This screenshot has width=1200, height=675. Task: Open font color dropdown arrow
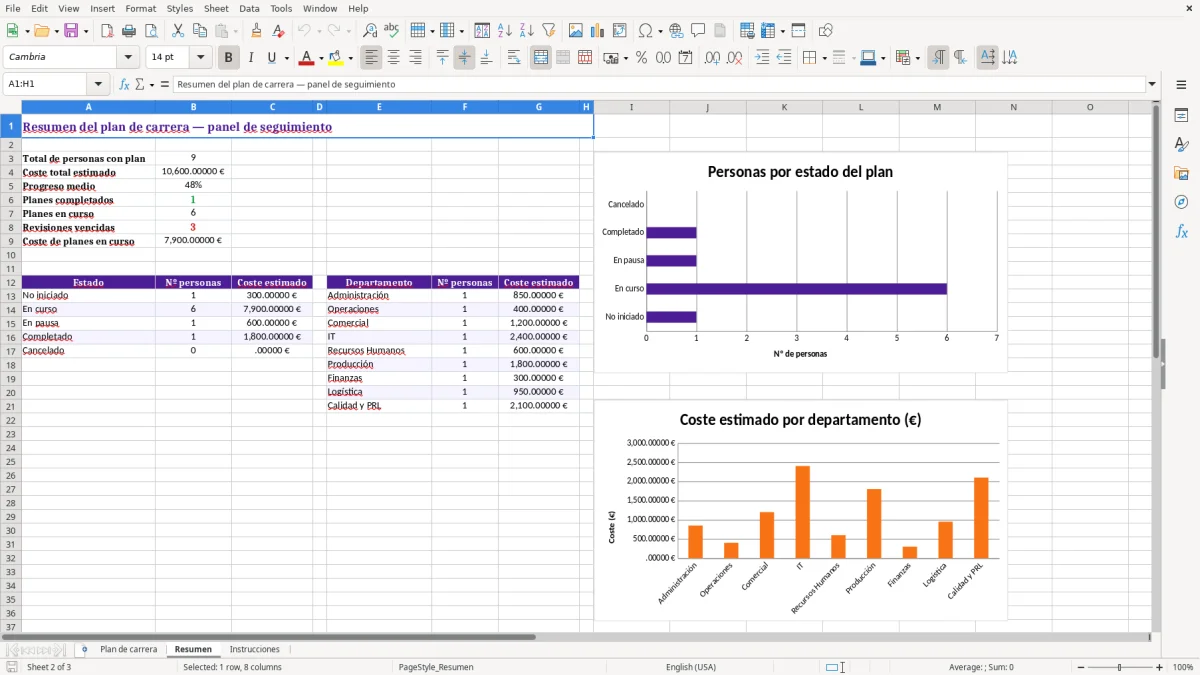pyautogui.click(x=320, y=58)
